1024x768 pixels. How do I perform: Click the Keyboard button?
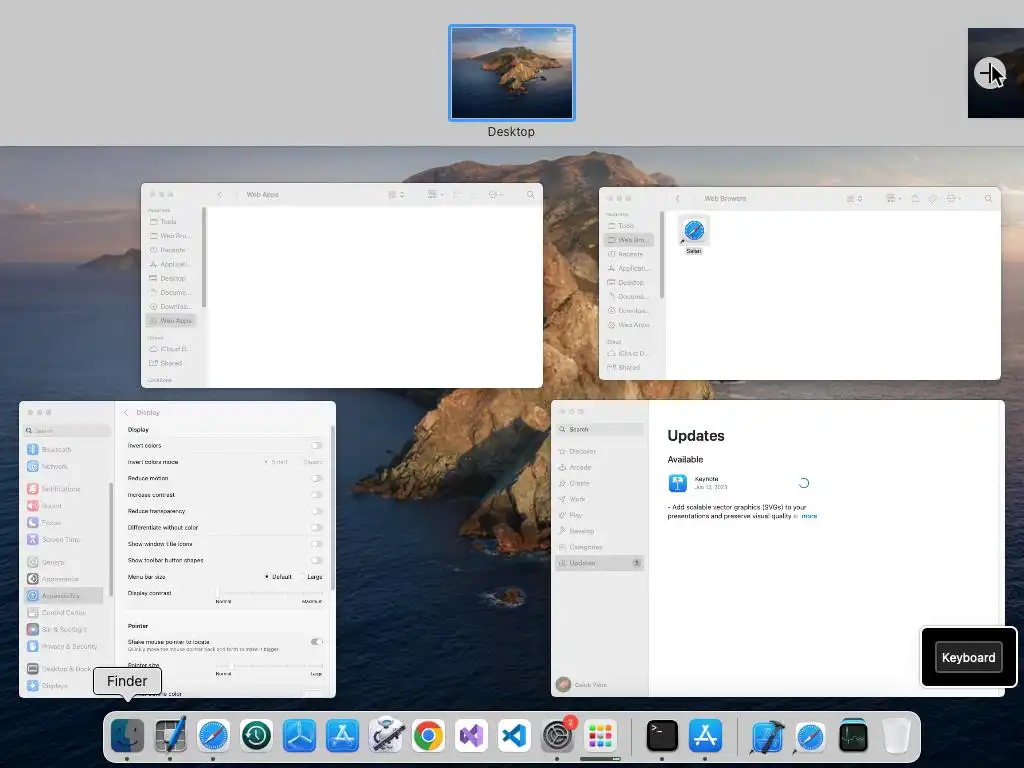968,658
